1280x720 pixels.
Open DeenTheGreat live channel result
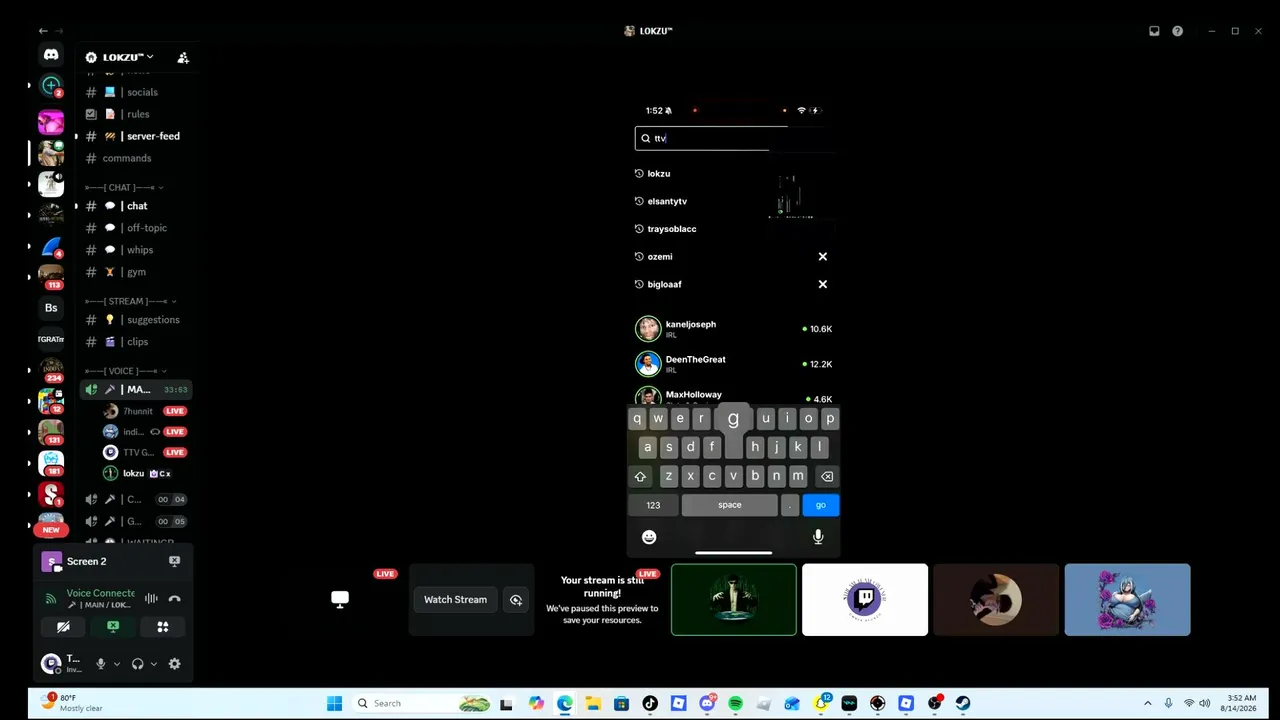pos(734,364)
